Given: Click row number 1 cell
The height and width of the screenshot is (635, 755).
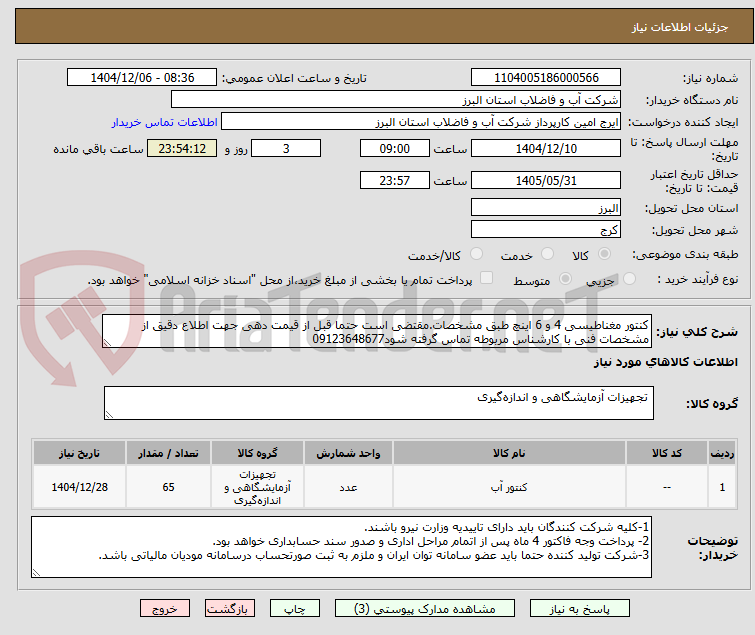Looking at the screenshot, I should [x=722, y=487].
